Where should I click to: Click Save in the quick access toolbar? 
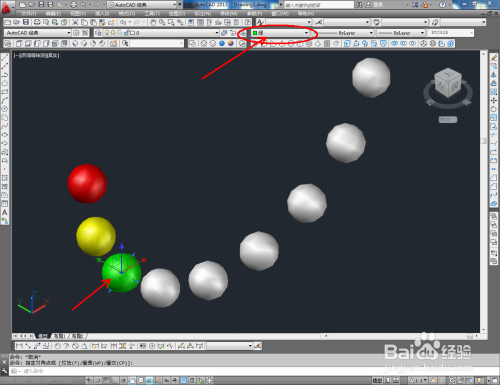(41, 4)
